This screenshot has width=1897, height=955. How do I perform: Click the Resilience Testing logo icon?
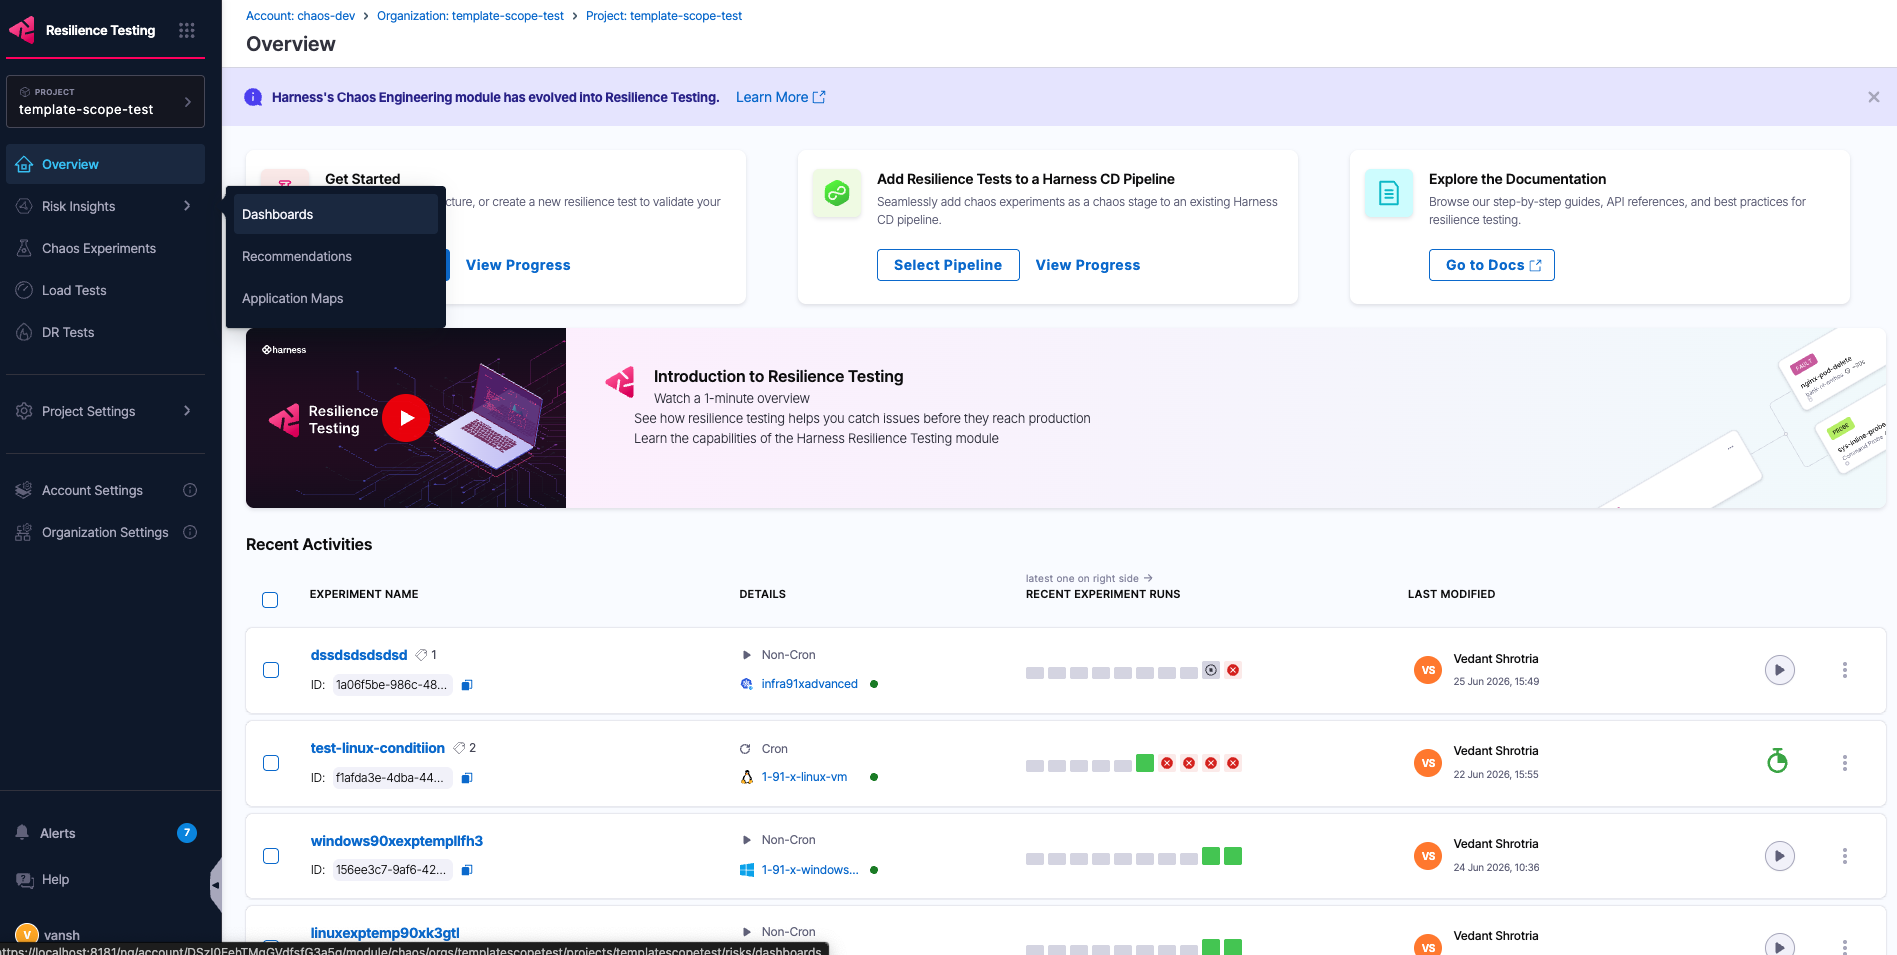pyautogui.click(x=22, y=30)
